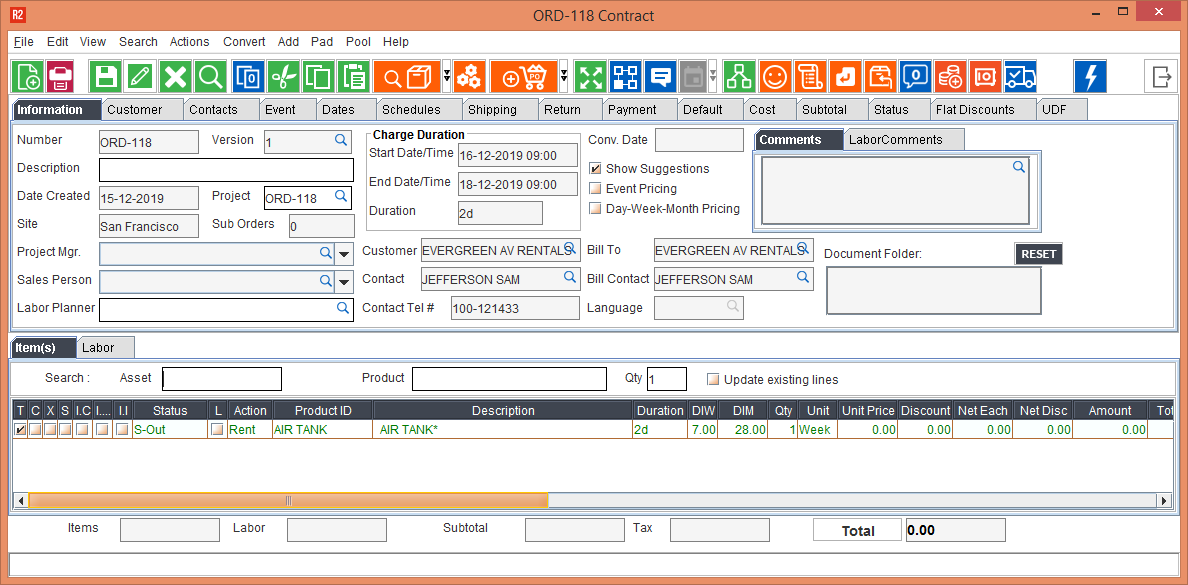1188x585 pixels.
Task: Uncheck the Show Suggestions checkbox
Action: click(x=596, y=169)
